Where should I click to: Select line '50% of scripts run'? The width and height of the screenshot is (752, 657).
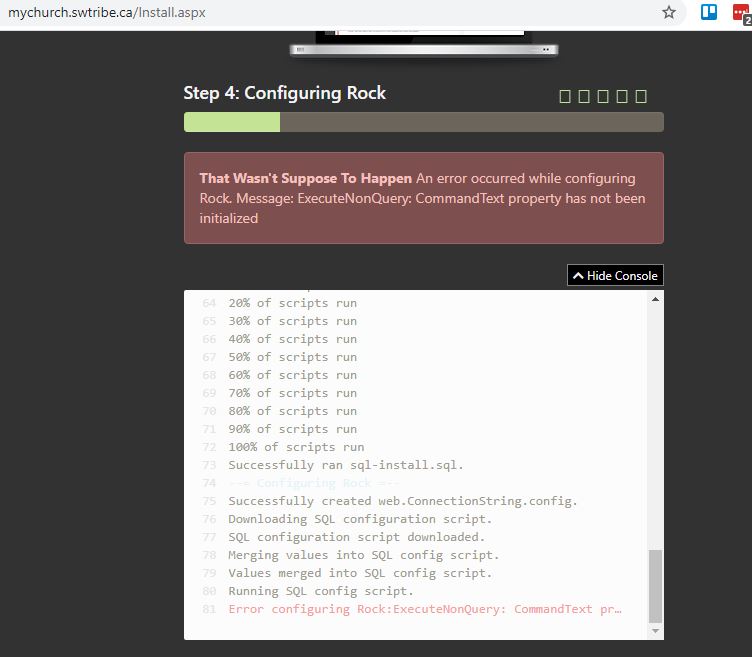click(293, 357)
